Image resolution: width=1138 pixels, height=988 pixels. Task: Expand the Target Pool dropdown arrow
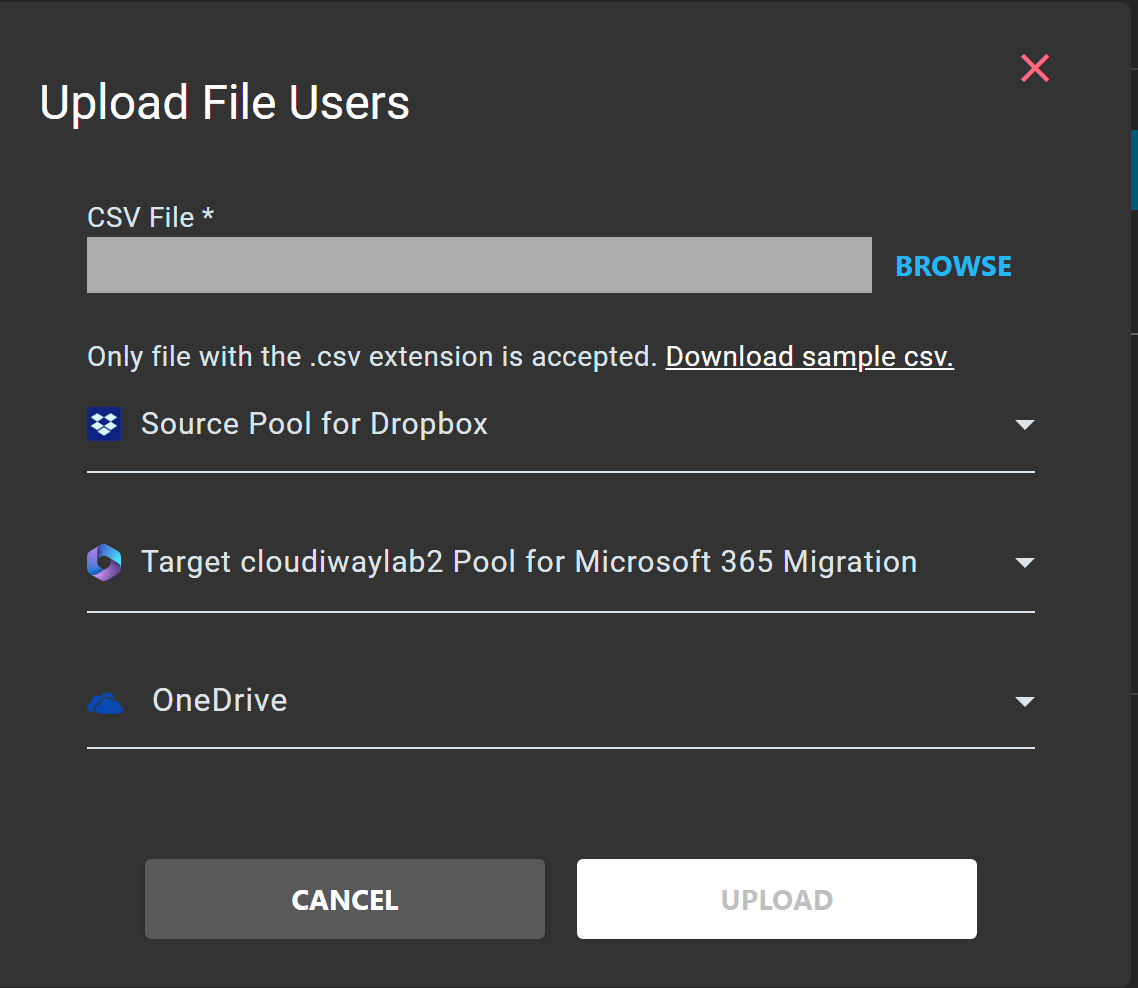click(1024, 563)
